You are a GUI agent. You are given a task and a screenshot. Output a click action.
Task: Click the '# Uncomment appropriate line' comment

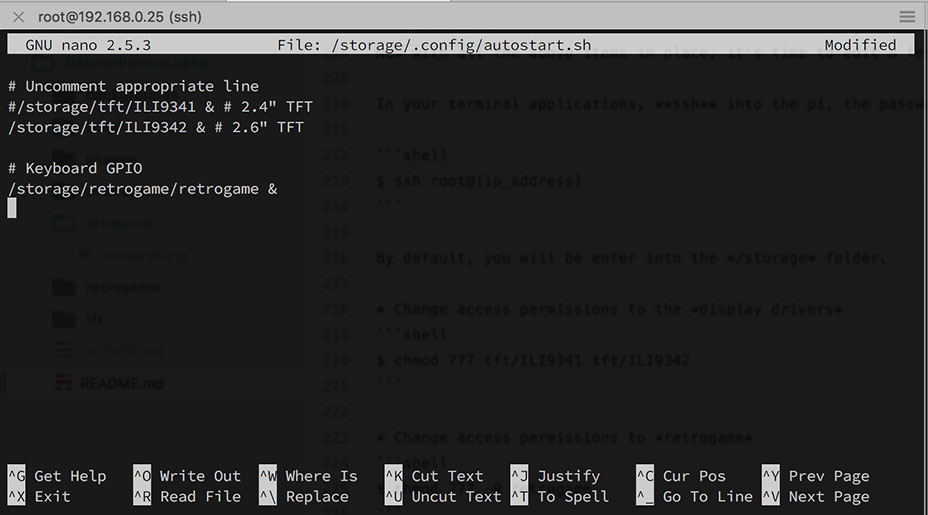point(133,86)
